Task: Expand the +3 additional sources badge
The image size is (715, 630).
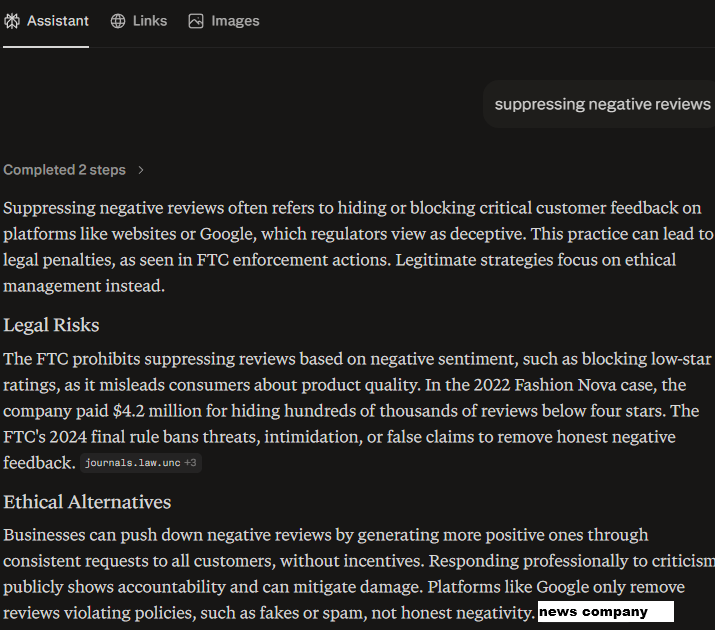Action: [190, 463]
